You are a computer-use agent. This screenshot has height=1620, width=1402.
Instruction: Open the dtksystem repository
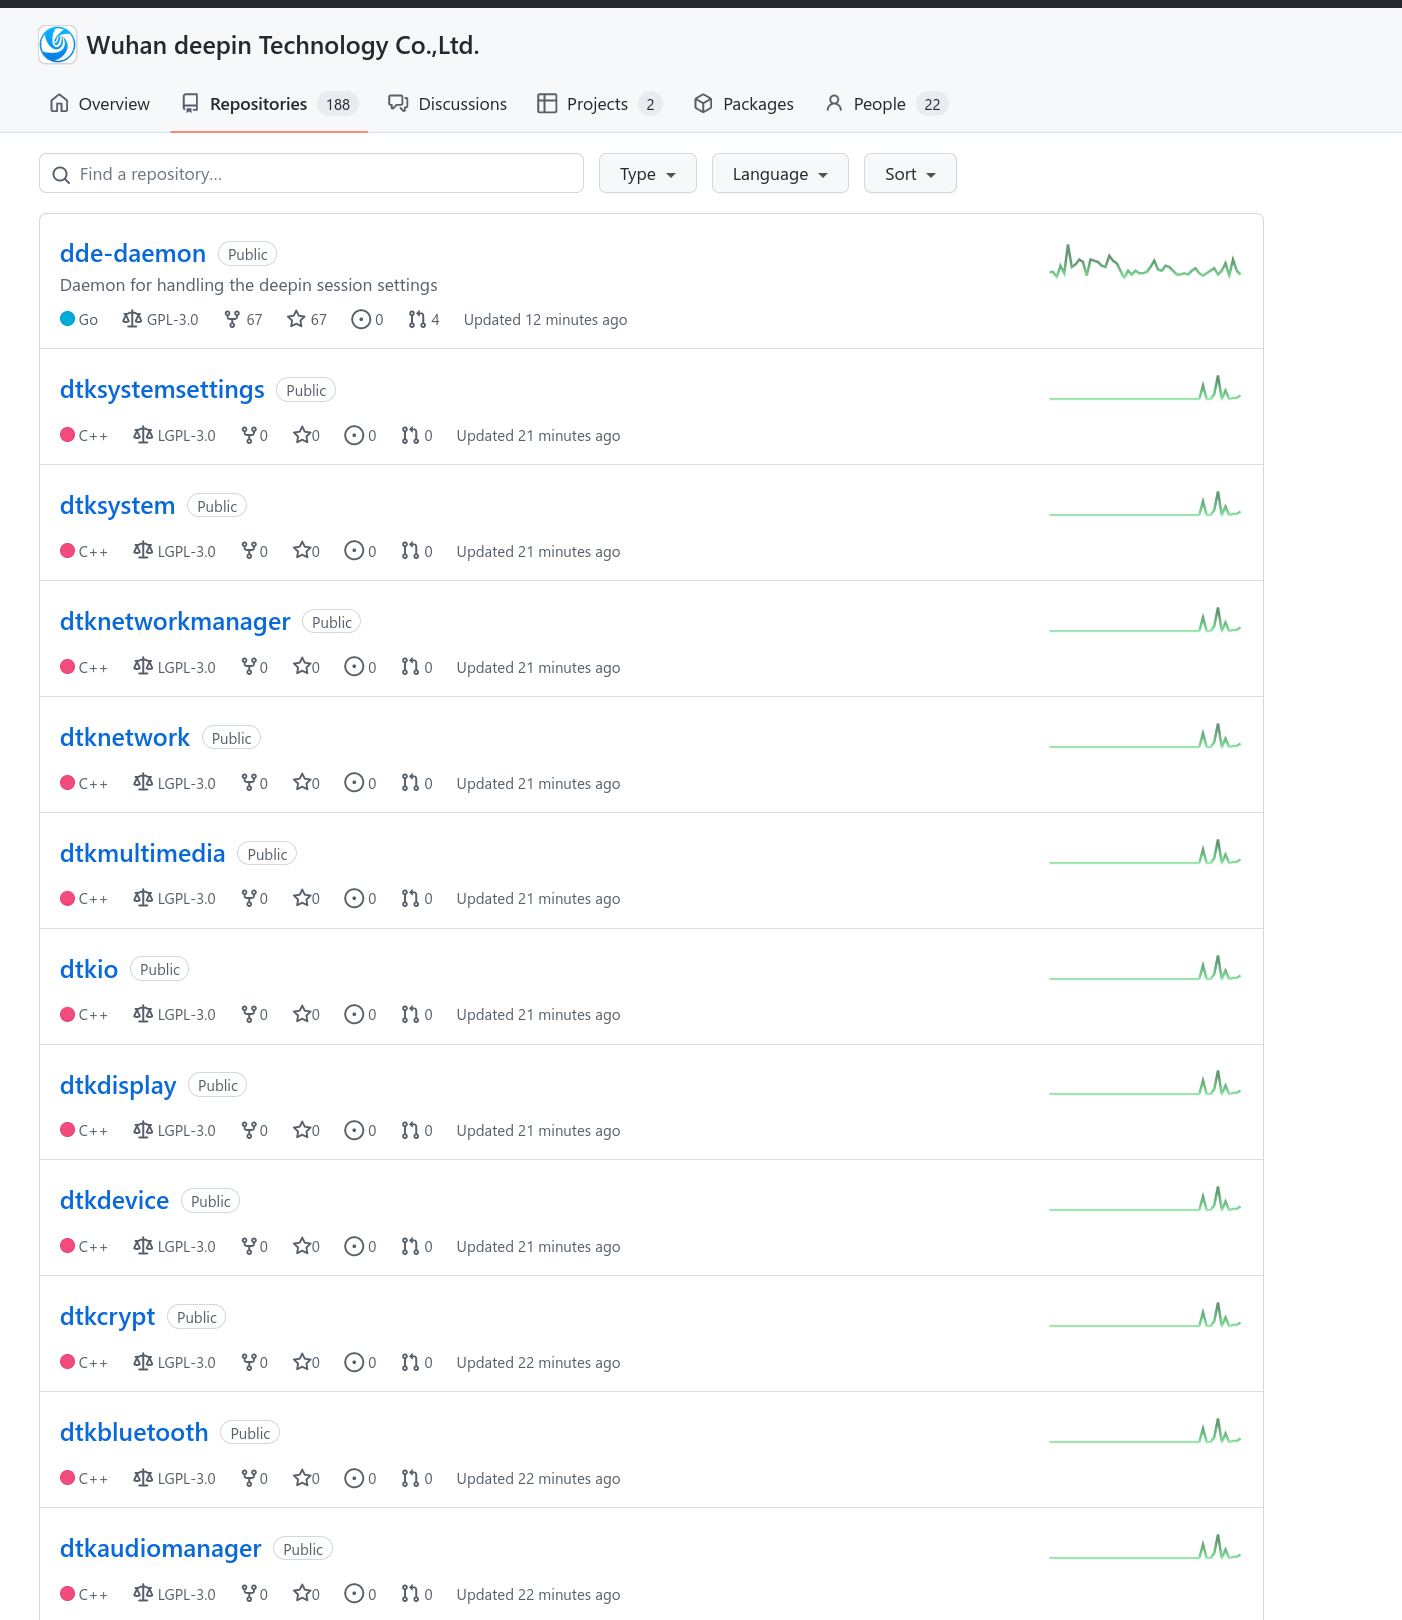[x=118, y=506]
